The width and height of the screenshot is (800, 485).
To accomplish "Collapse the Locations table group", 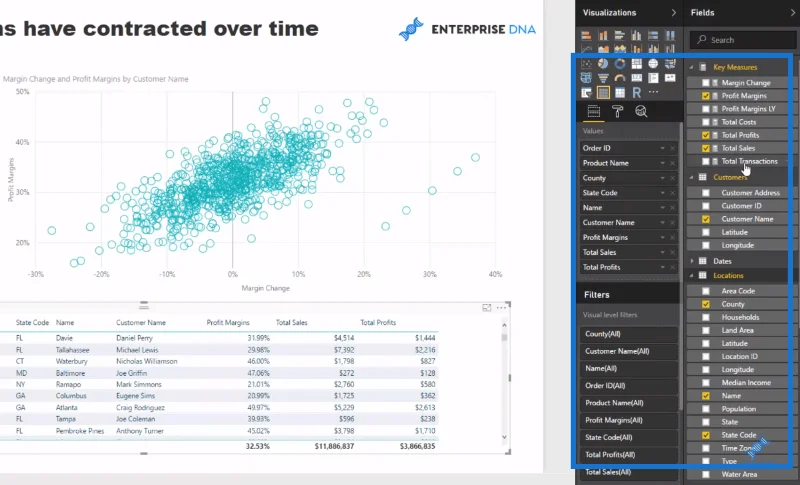I will click(692, 275).
